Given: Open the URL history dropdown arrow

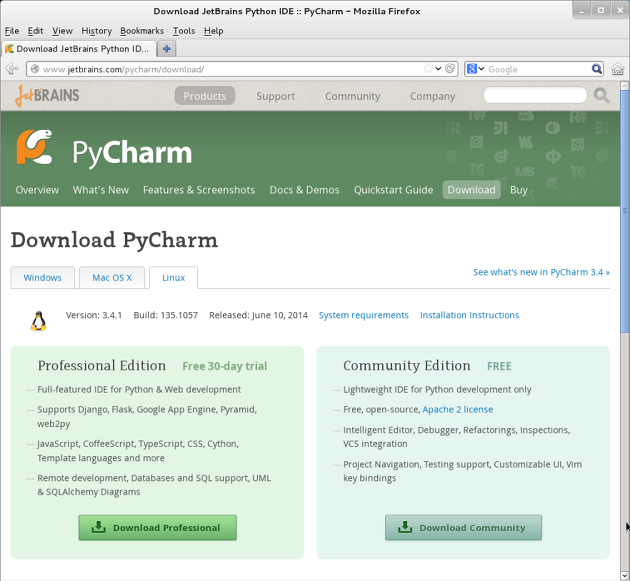Looking at the screenshot, I should click(438, 69).
